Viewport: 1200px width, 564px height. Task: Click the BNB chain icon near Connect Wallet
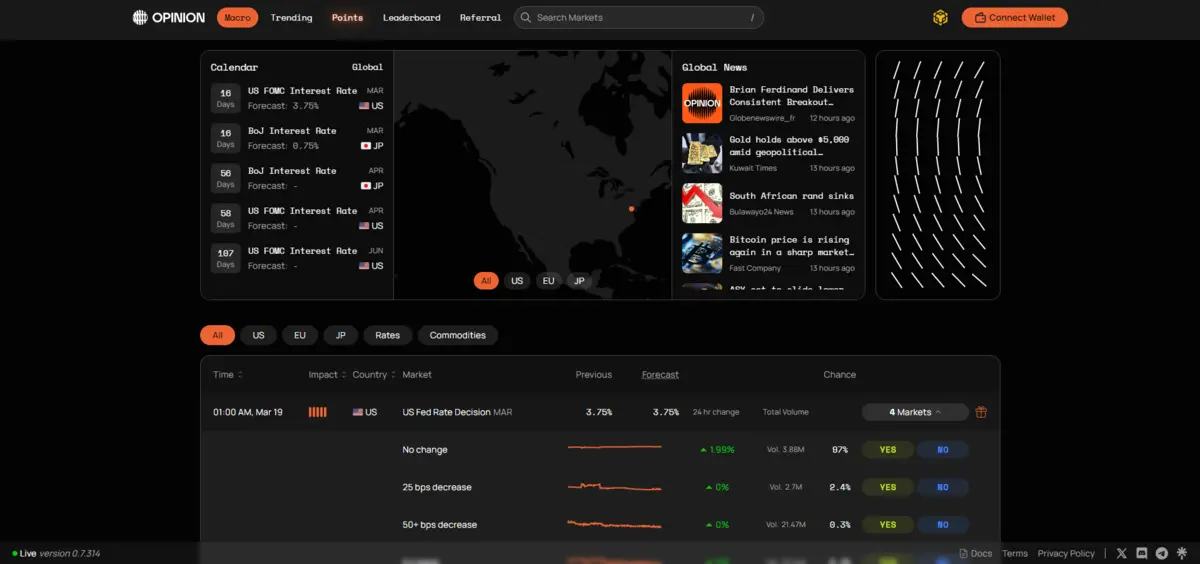pos(940,17)
